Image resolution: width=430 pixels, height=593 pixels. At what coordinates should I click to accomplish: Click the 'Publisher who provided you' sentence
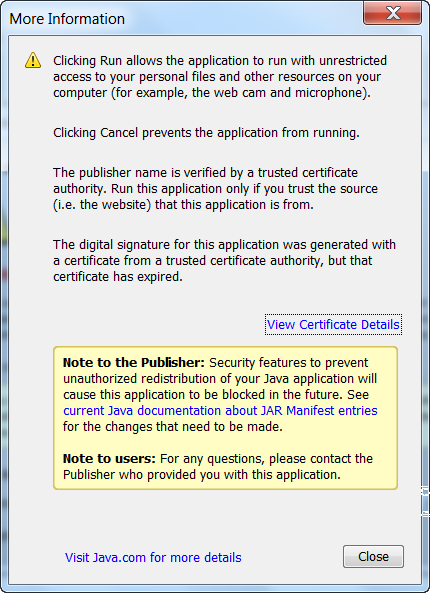(202, 475)
